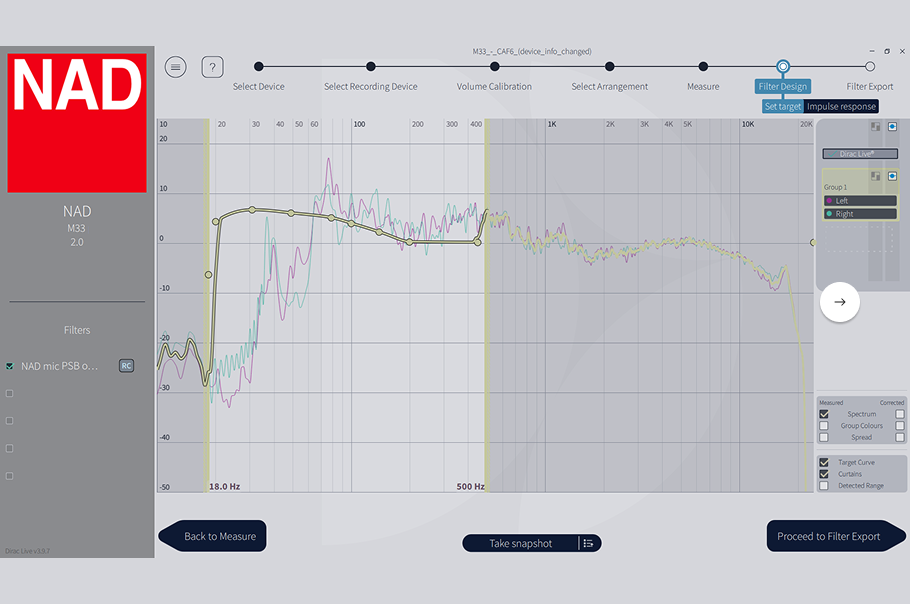Click the question mark help icon
This screenshot has width=910, height=604.
click(212, 67)
